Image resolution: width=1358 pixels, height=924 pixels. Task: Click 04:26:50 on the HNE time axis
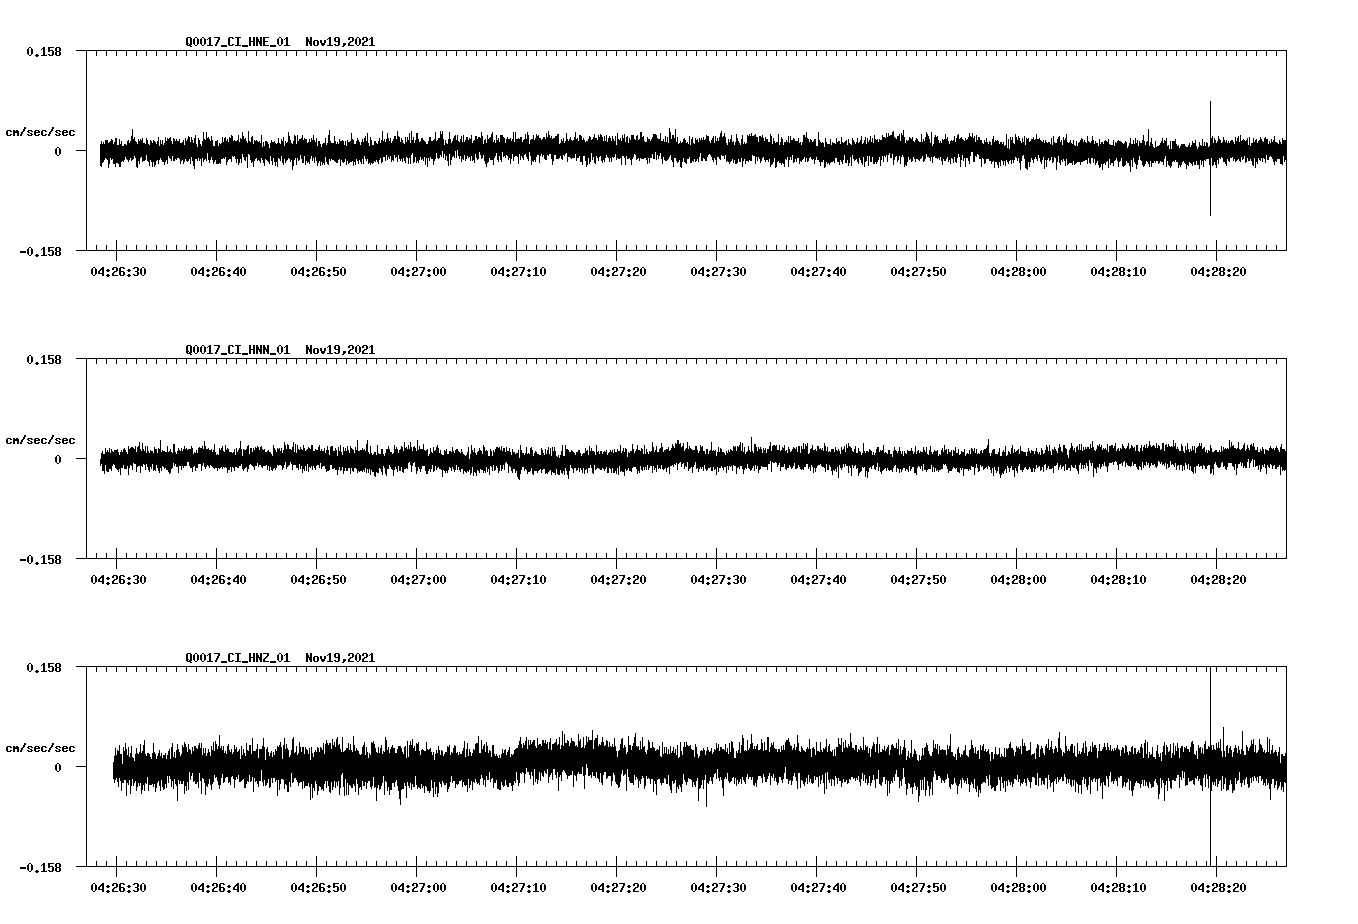coord(318,271)
